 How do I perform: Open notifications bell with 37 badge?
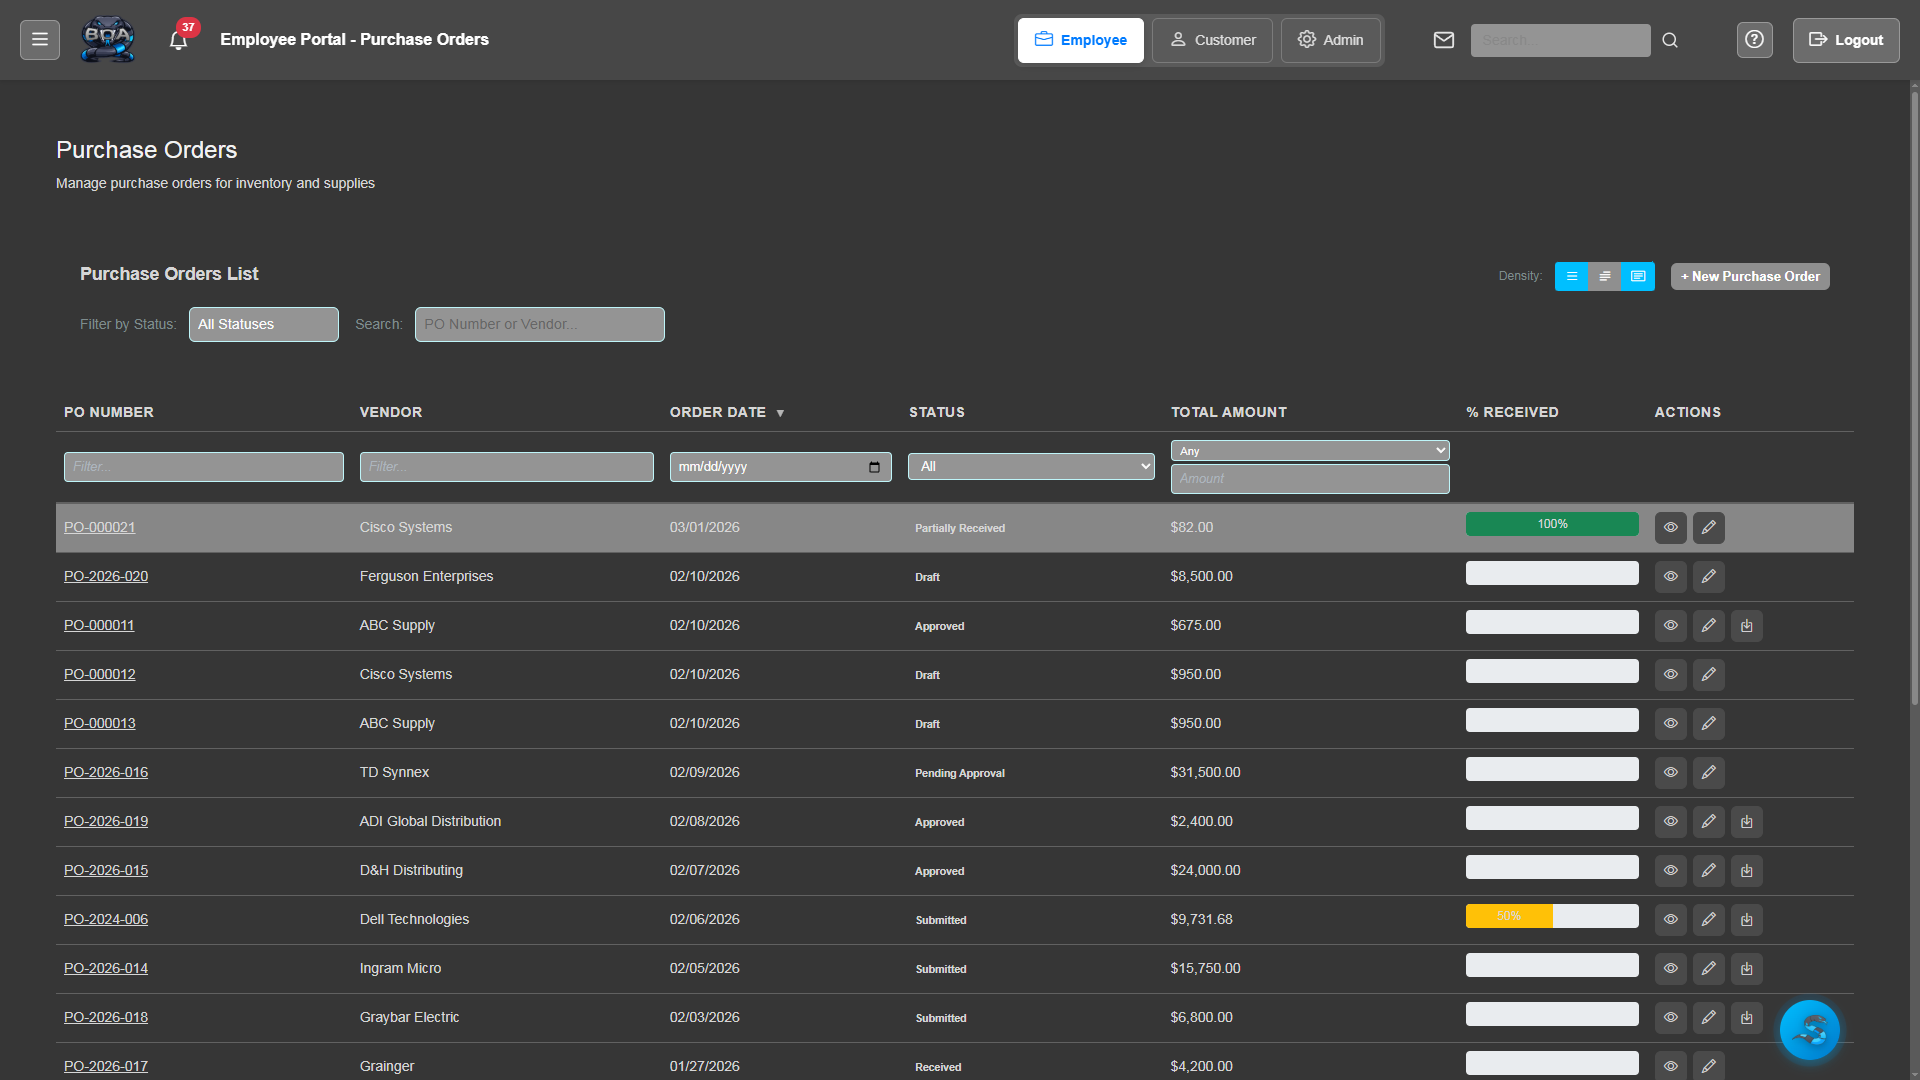pyautogui.click(x=179, y=40)
